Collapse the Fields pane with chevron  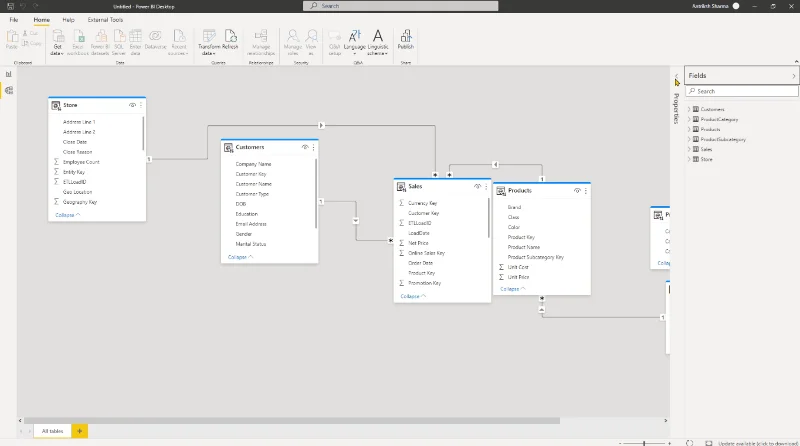[x=793, y=76]
